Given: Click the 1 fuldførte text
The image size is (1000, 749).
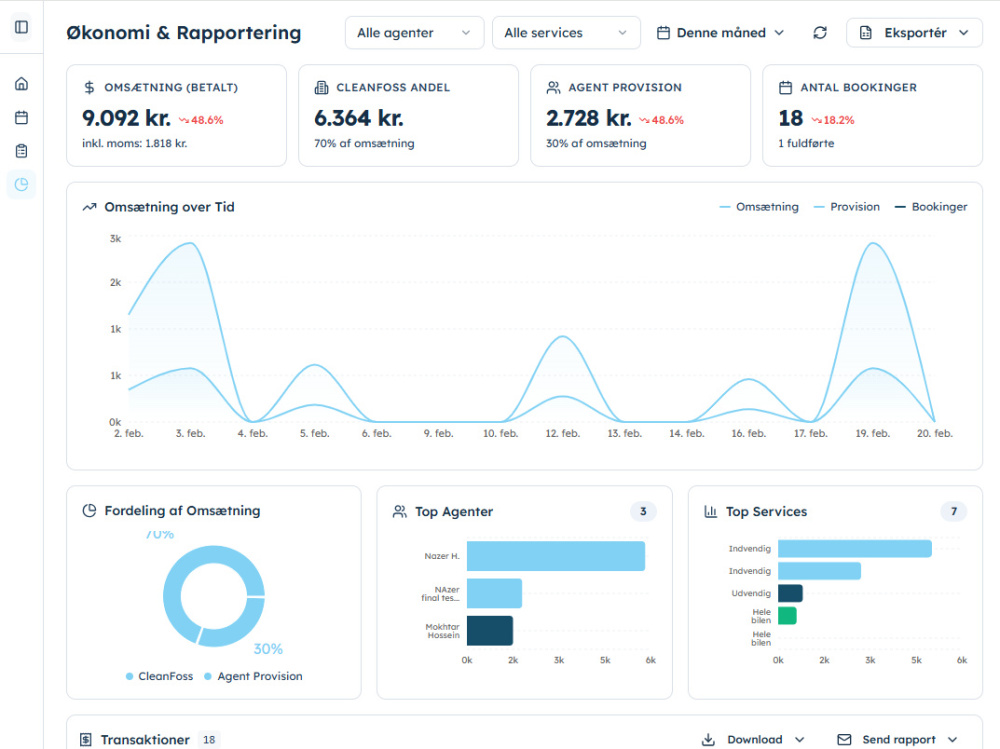Looking at the screenshot, I should click(x=806, y=144).
